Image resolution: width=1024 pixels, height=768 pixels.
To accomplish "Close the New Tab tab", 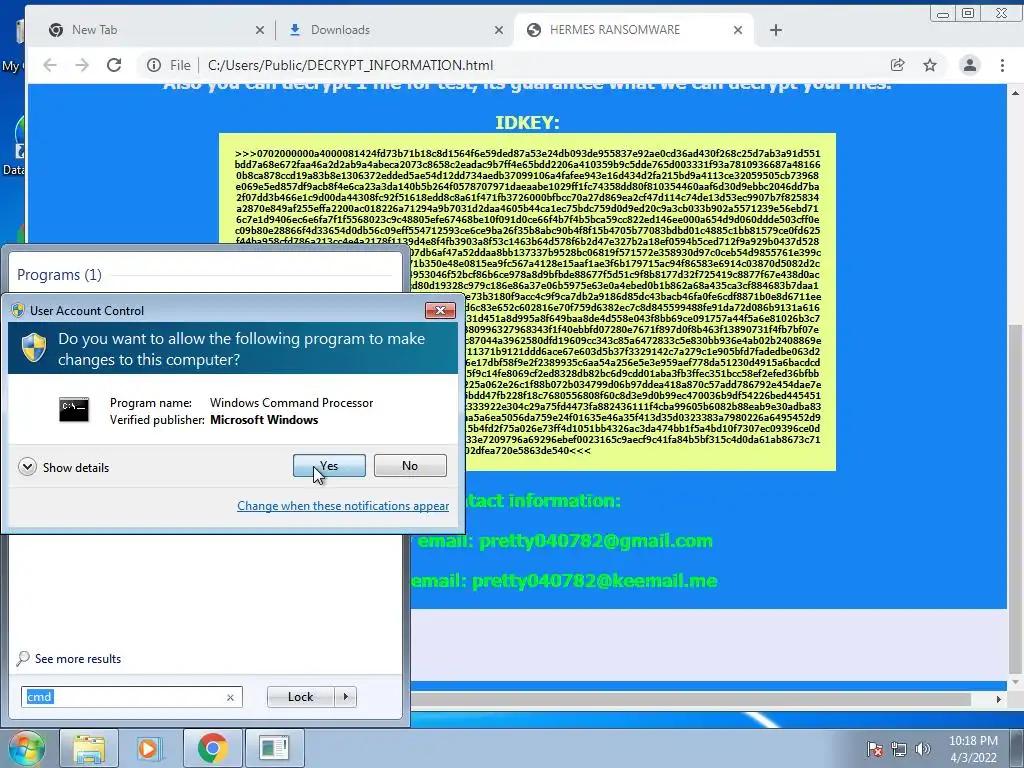I will point(260,30).
